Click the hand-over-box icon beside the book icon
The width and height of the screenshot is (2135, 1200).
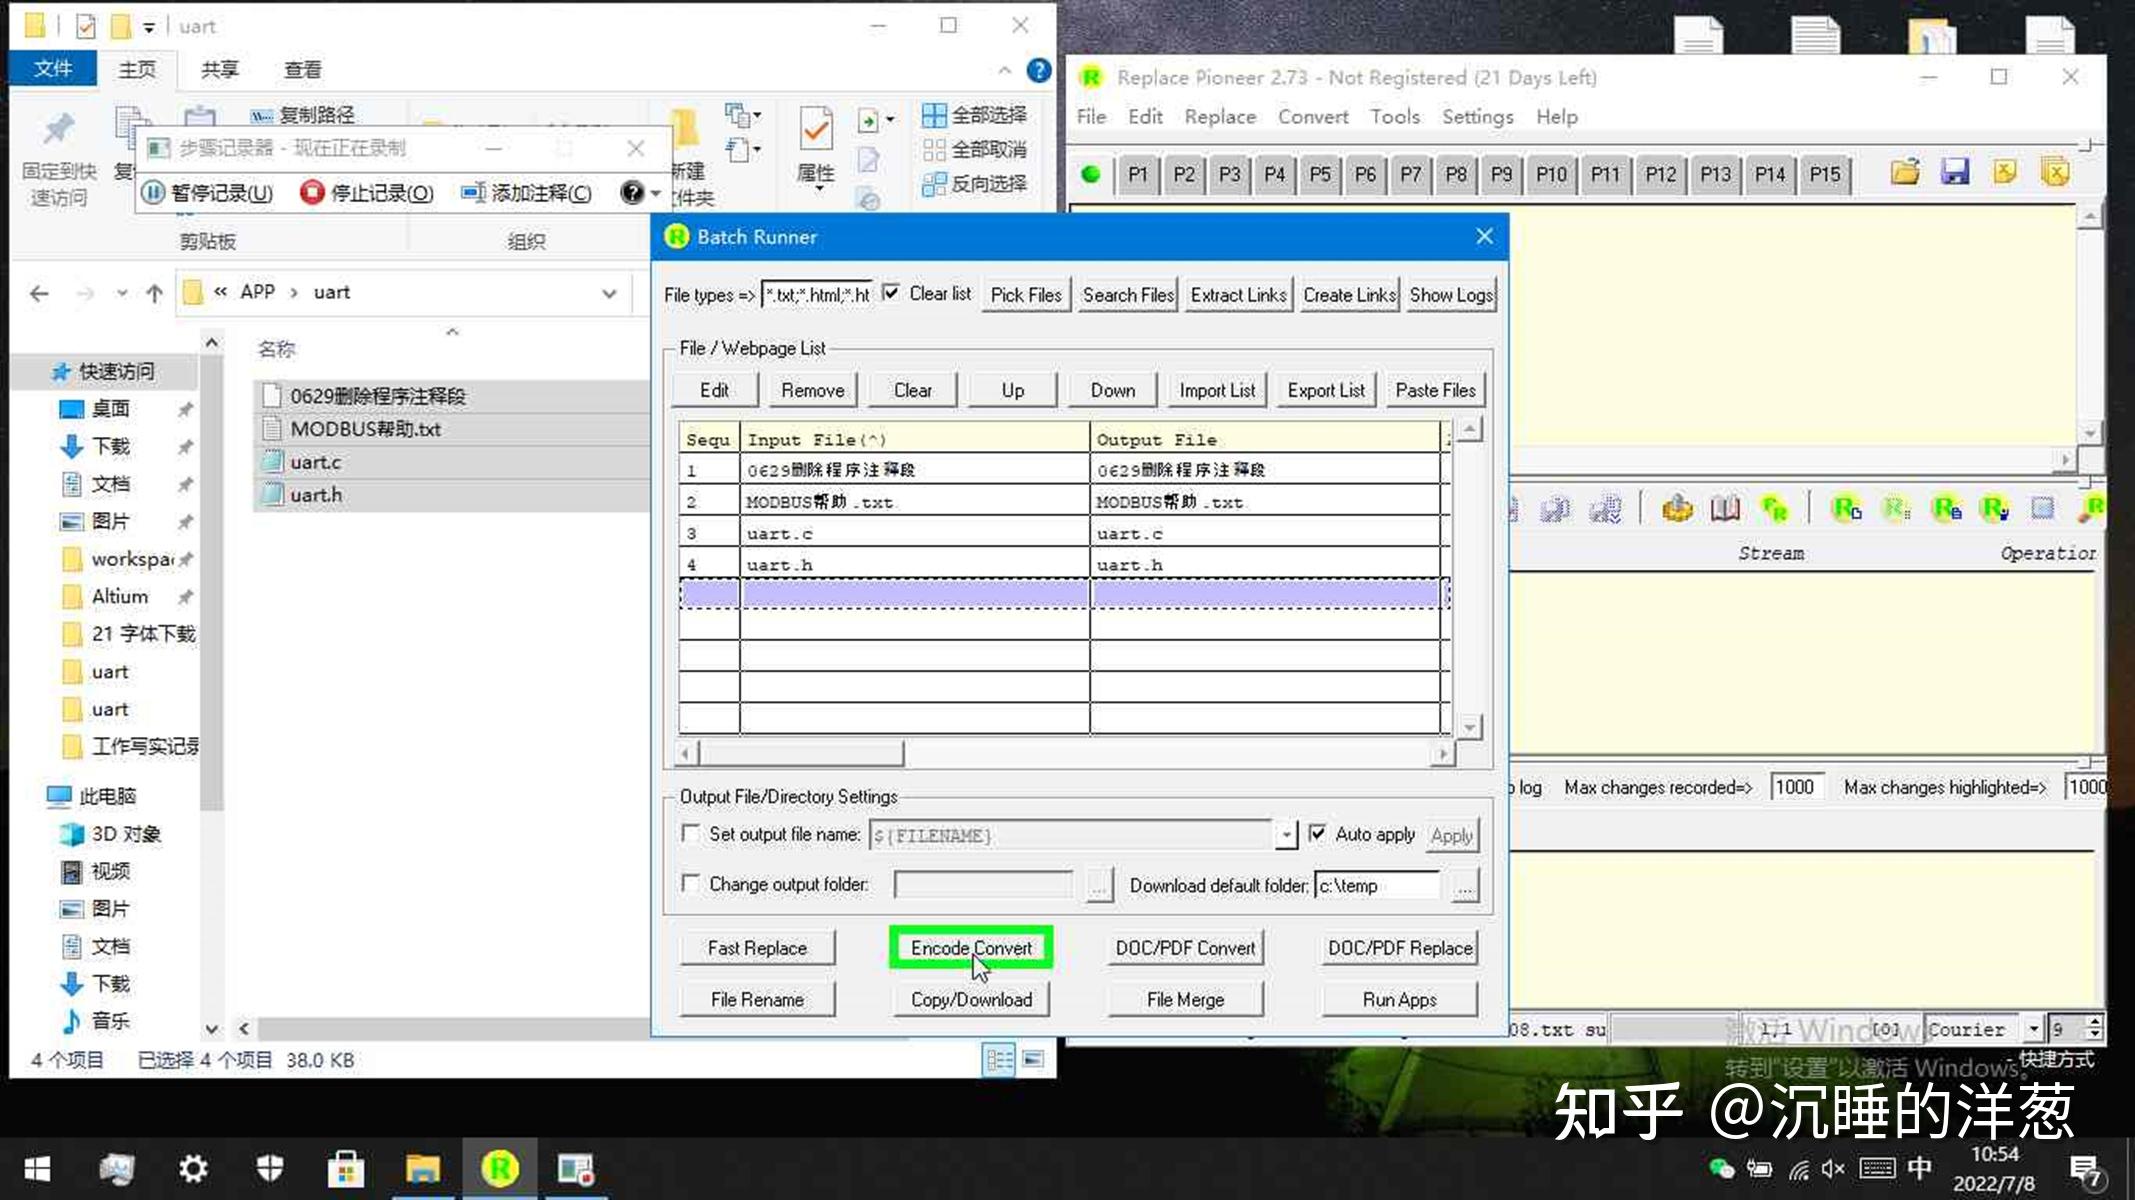tap(1677, 509)
